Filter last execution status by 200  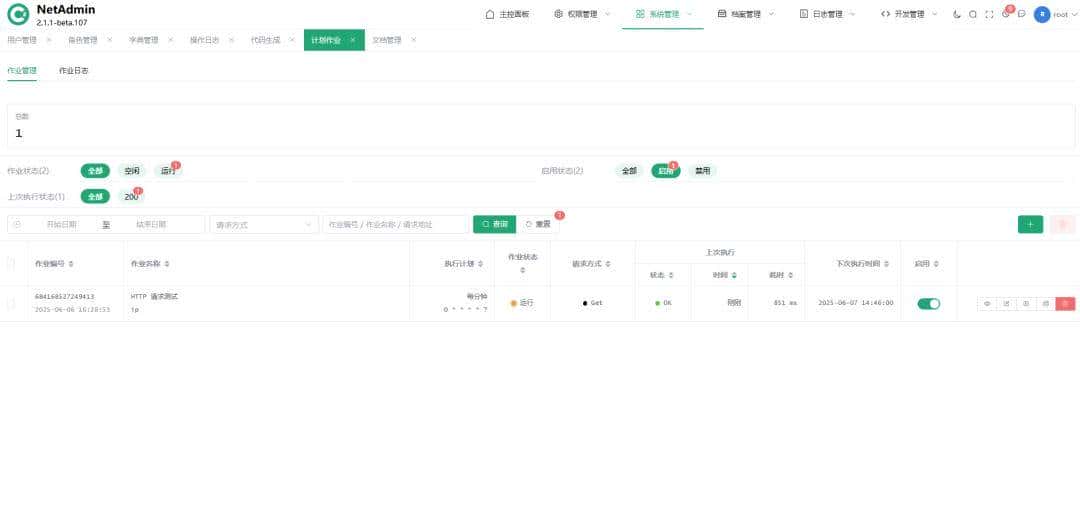(x=131, y=197)
